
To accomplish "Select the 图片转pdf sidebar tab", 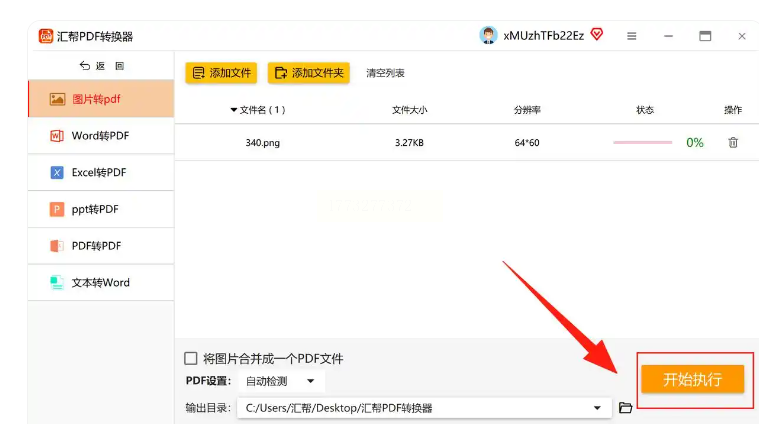I will [x=101, y=99].
